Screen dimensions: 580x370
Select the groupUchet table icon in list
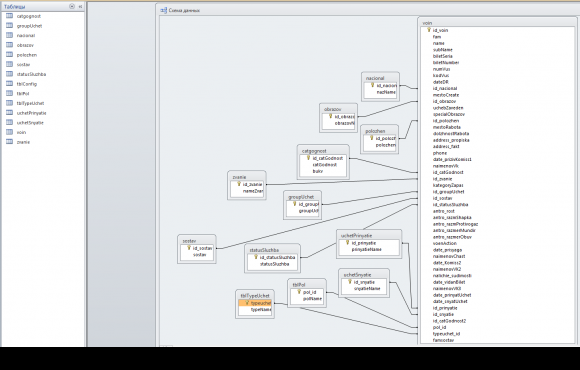pyautogui.click(x=10, y=26)
